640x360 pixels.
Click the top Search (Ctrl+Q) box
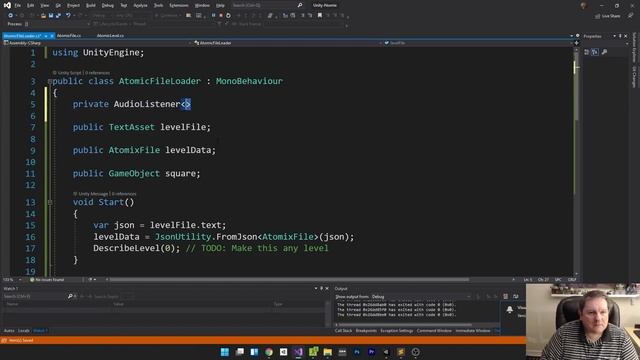click(267, 5)
